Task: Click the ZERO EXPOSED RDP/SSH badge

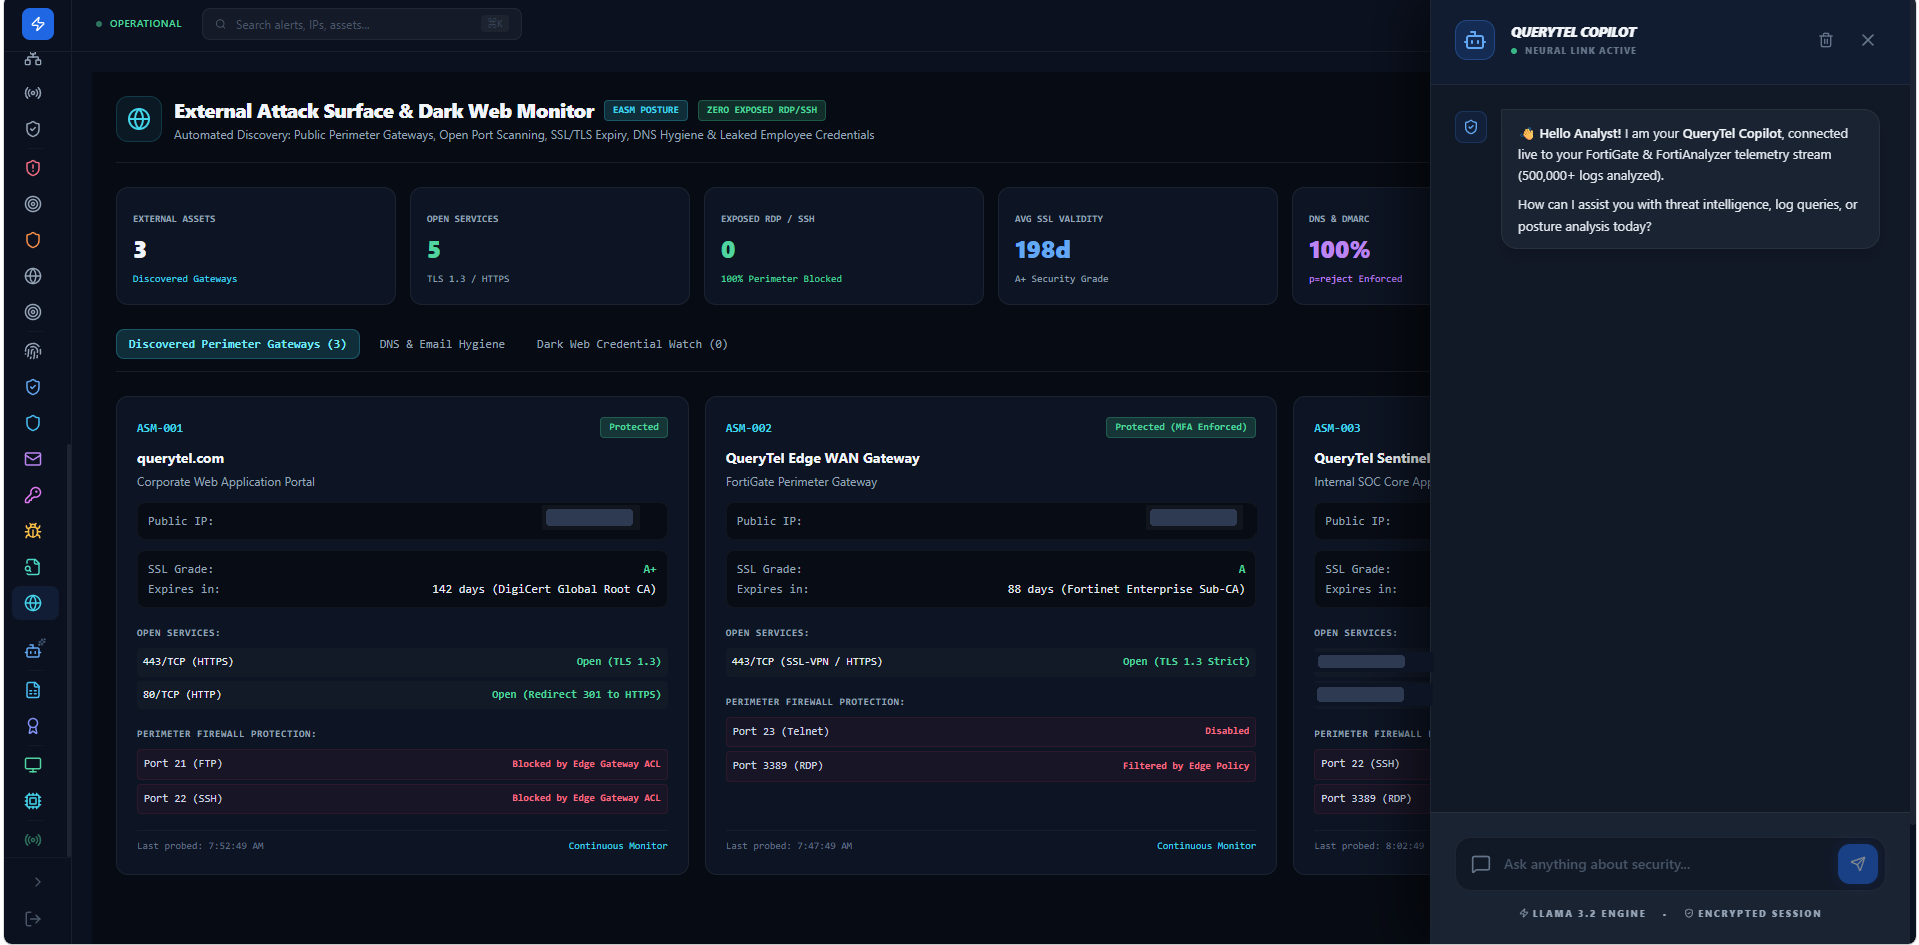Action: click(x=762, y=110)
